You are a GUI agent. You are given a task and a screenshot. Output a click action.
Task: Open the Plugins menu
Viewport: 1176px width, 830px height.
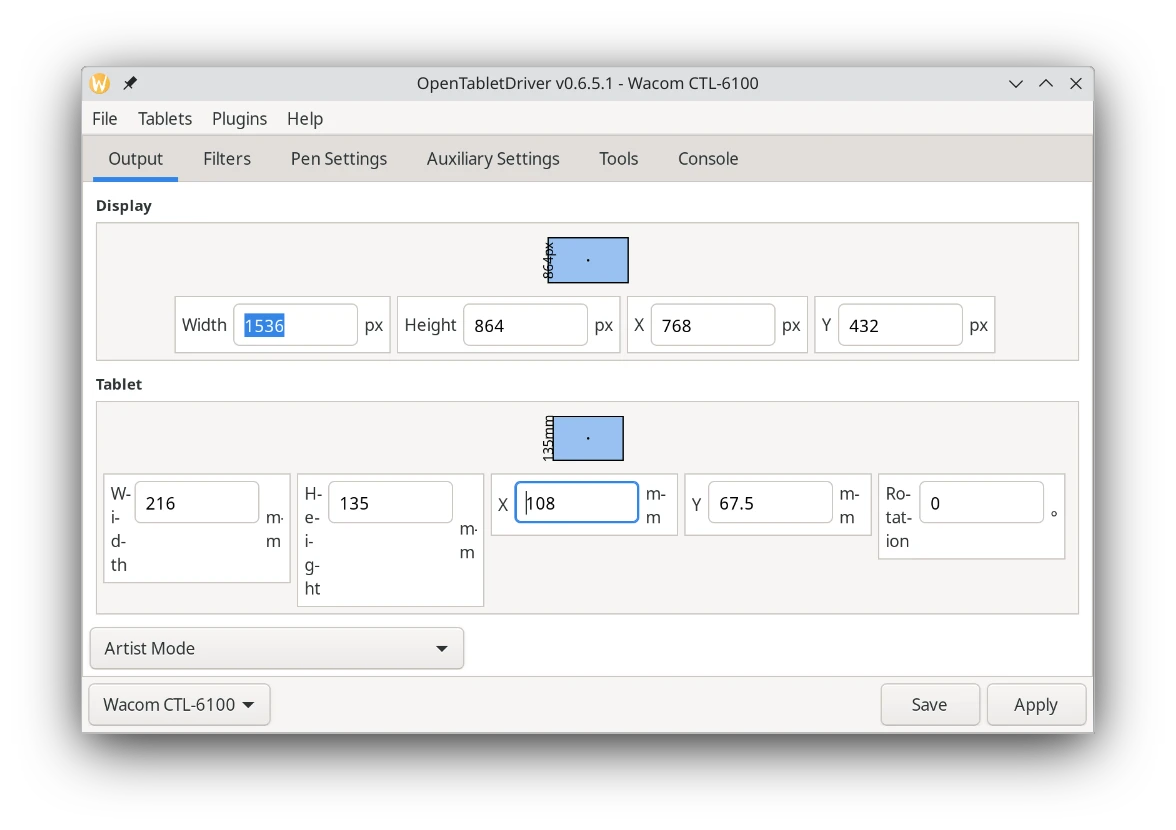(x=239, y=119)
